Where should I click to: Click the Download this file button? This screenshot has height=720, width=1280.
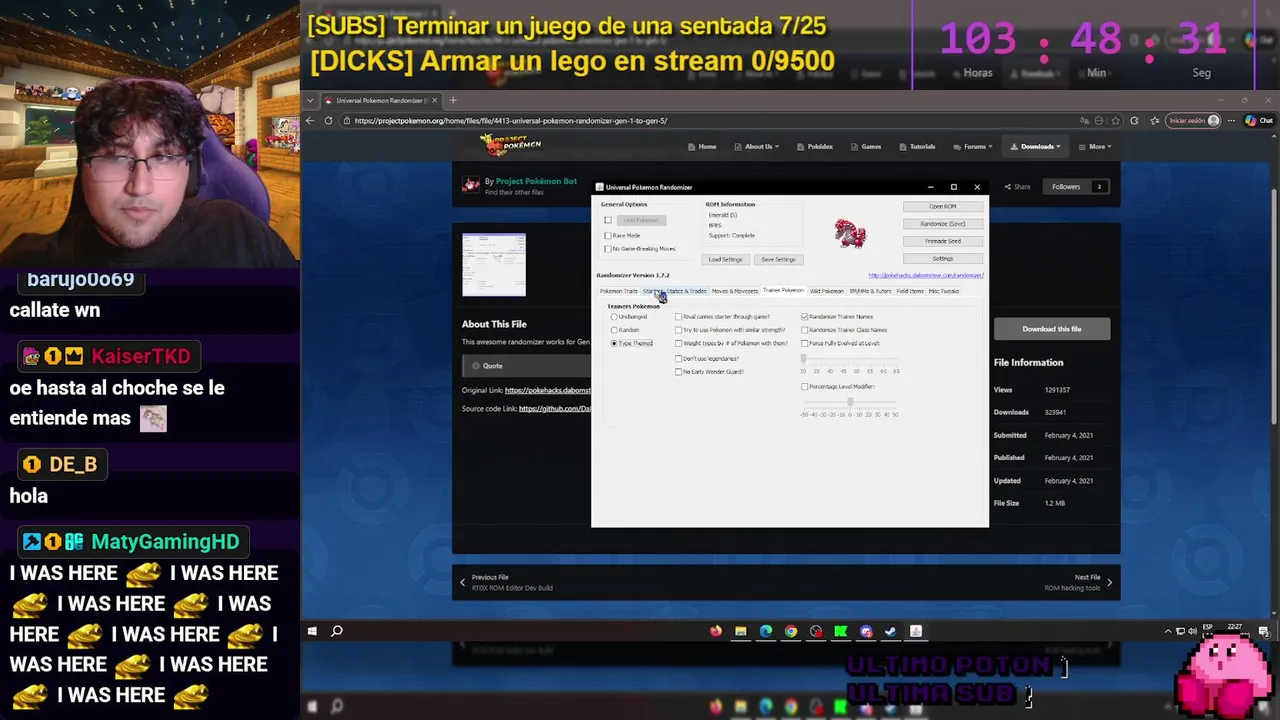click(1052, 329)
